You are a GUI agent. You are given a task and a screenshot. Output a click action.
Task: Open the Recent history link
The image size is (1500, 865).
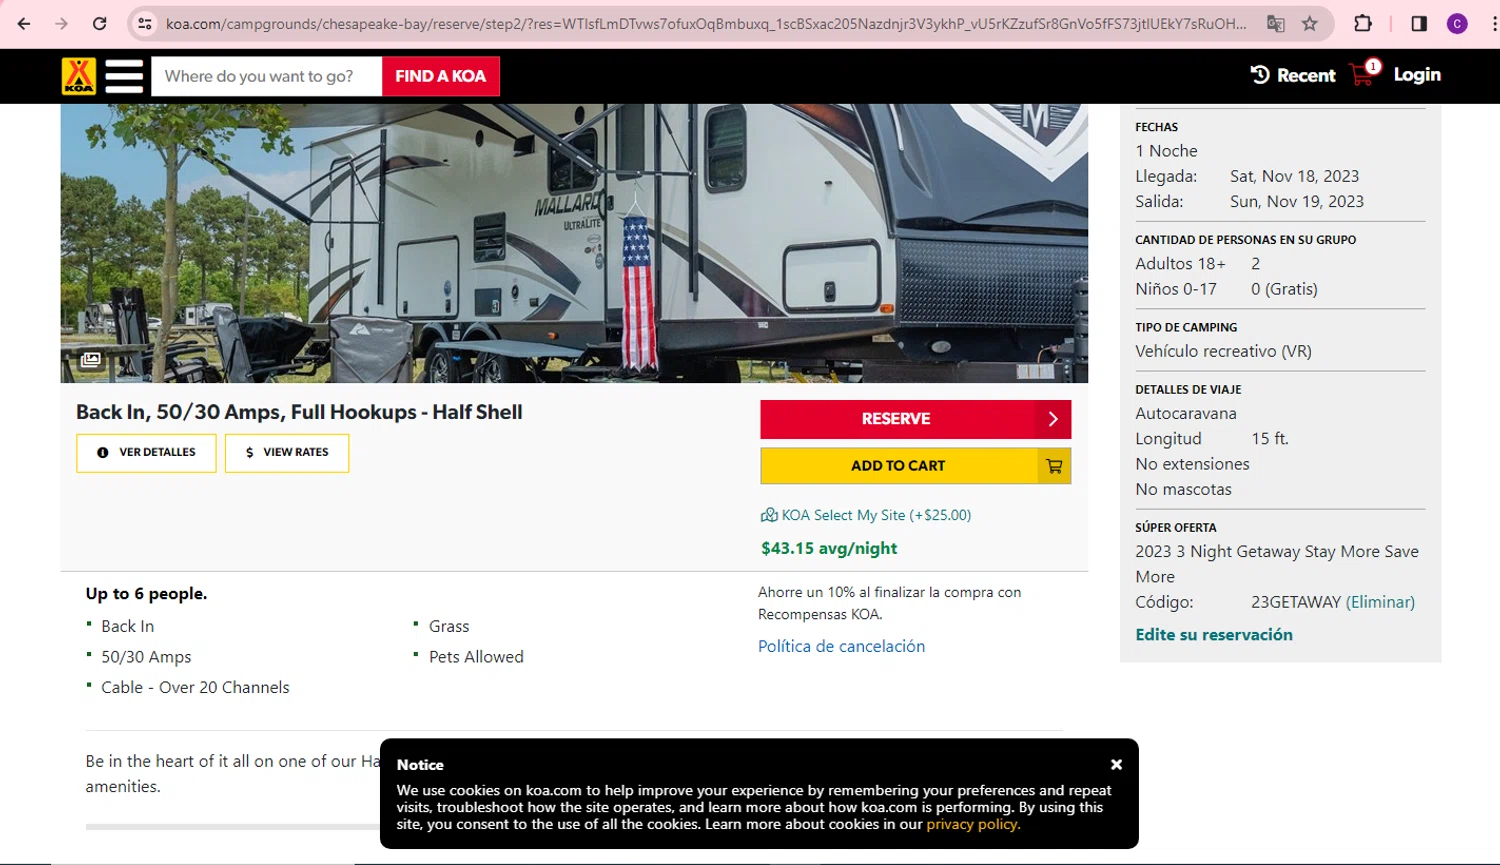tap(1293, 75)
